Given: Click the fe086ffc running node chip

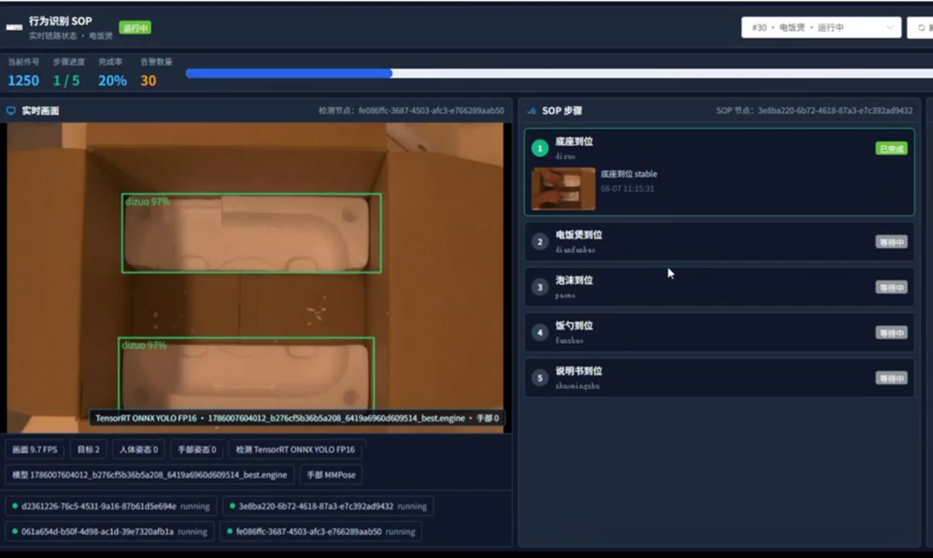Looking at the screenshot, I should 321,531.
